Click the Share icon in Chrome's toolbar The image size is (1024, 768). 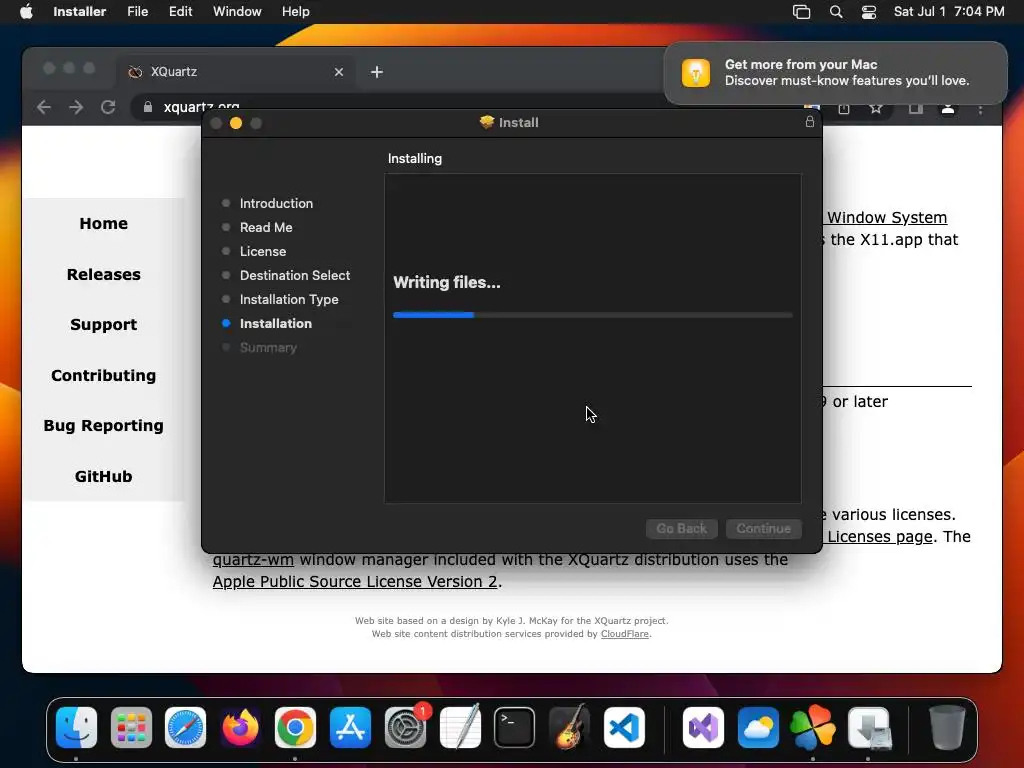[844, 109]
